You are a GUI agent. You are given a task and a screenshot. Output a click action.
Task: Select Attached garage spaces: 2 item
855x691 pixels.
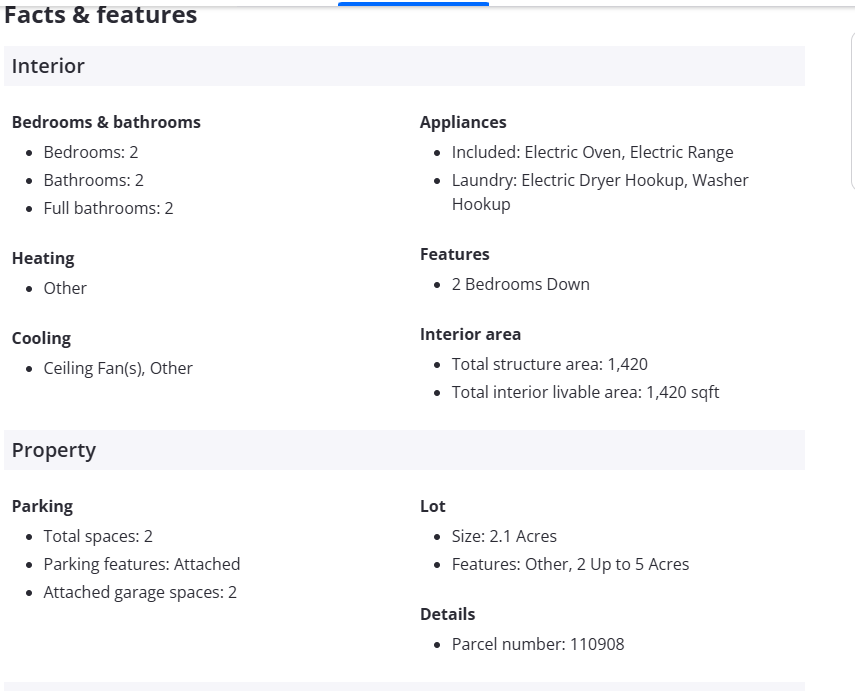pos(140,592)
